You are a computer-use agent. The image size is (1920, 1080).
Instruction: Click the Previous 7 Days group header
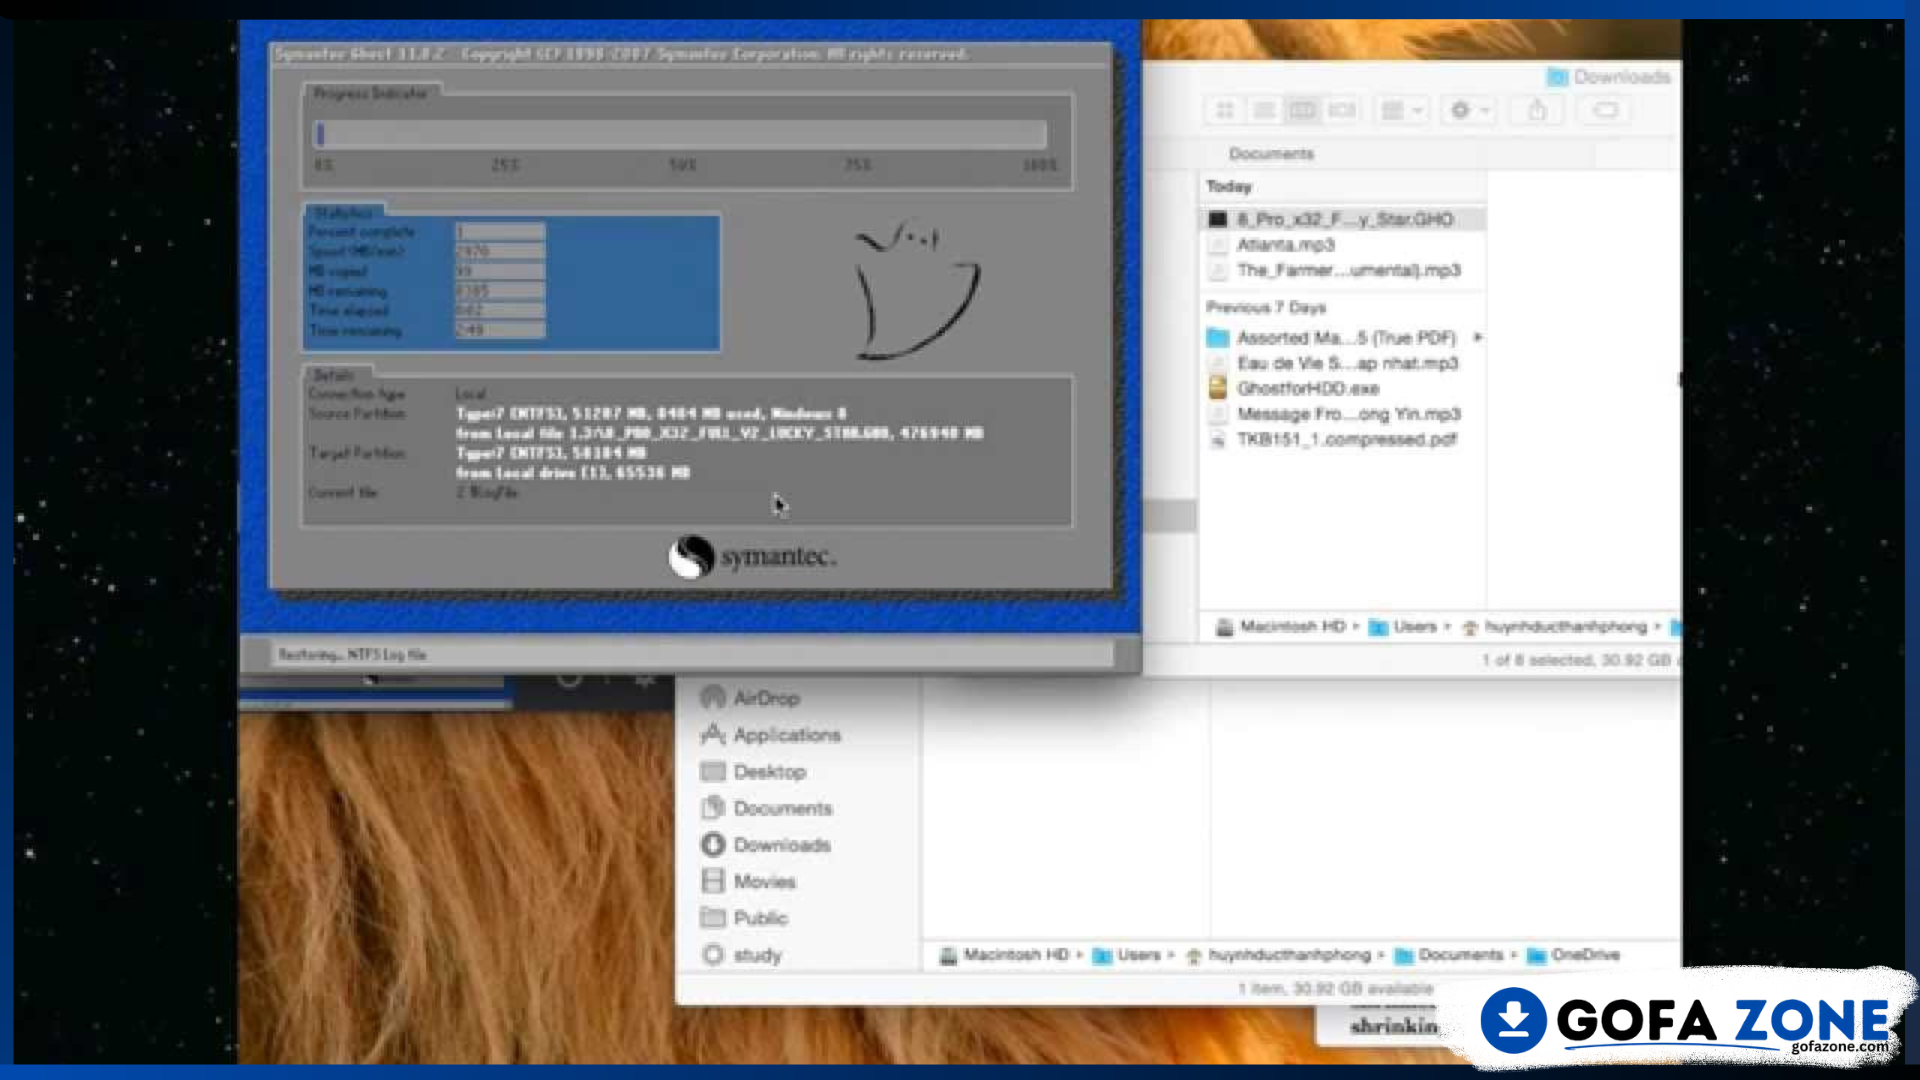(1266, 308)
